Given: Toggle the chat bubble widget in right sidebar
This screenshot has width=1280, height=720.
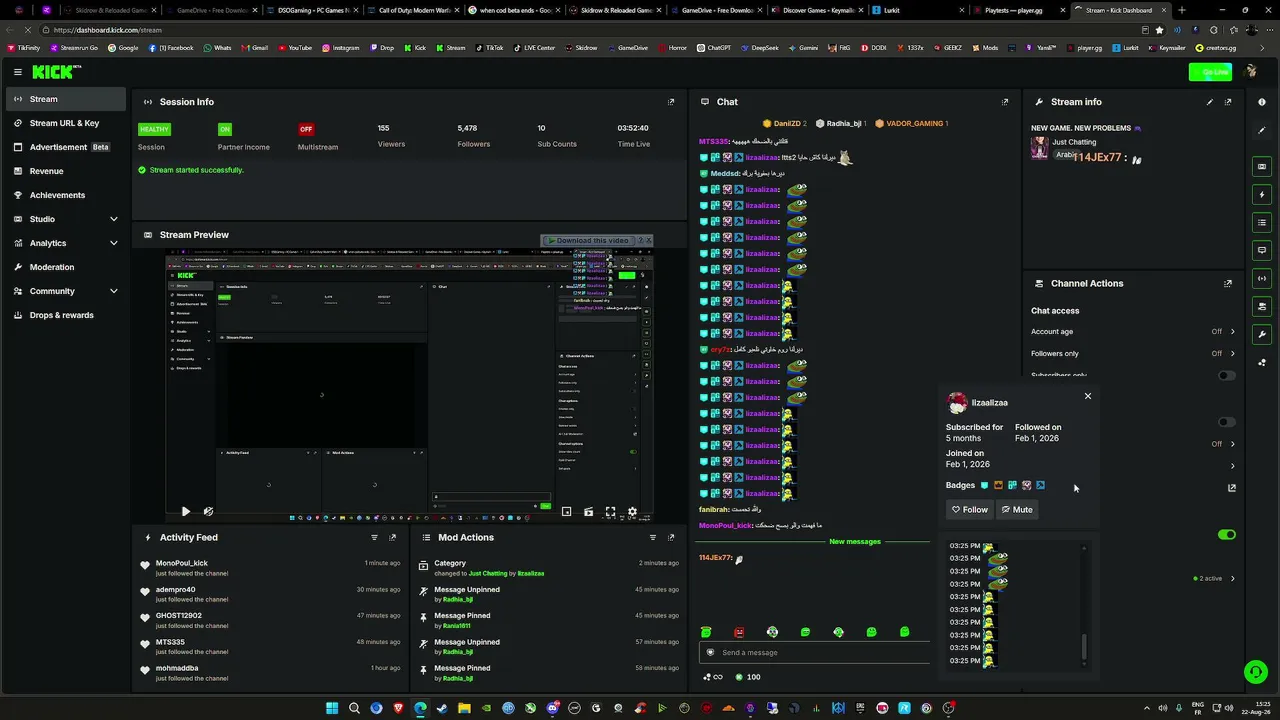Looking at the screenshot, I should click(x=1262, y=250).
